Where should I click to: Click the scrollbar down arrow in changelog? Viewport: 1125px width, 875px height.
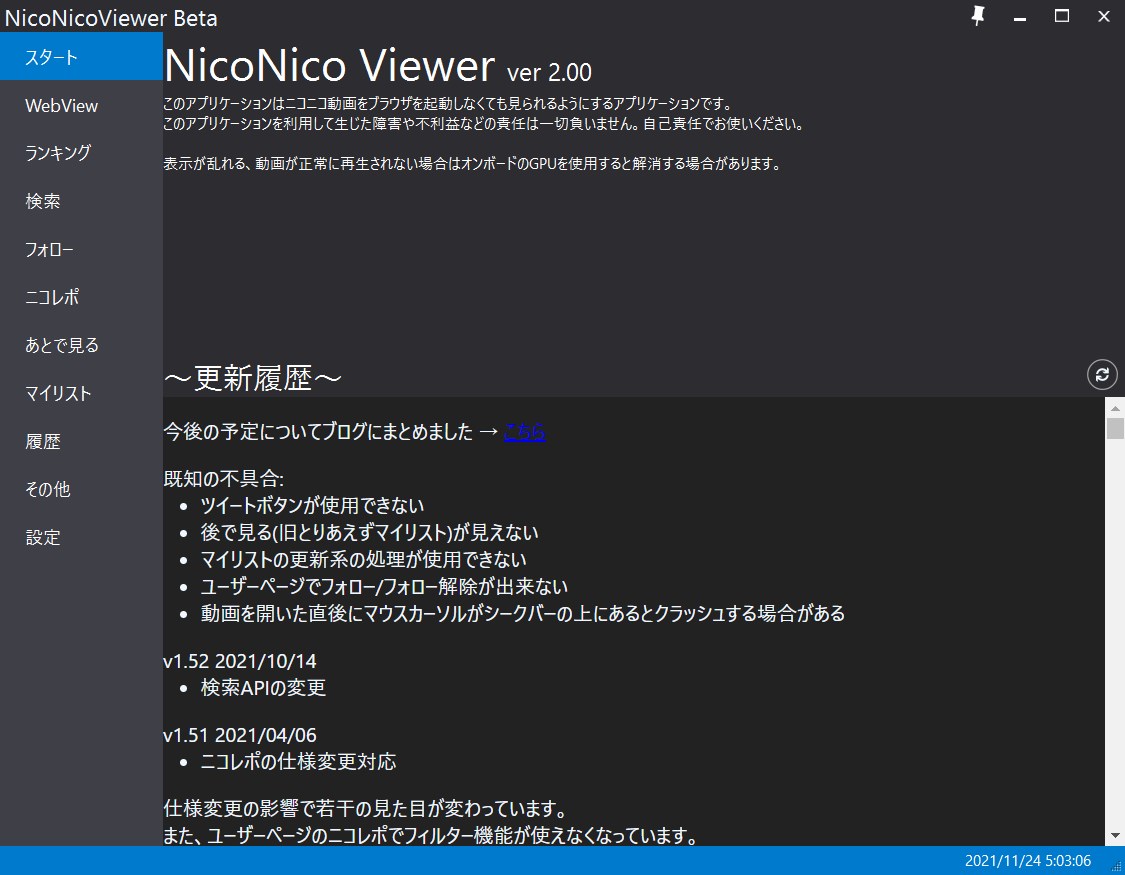pos(1115,836)
